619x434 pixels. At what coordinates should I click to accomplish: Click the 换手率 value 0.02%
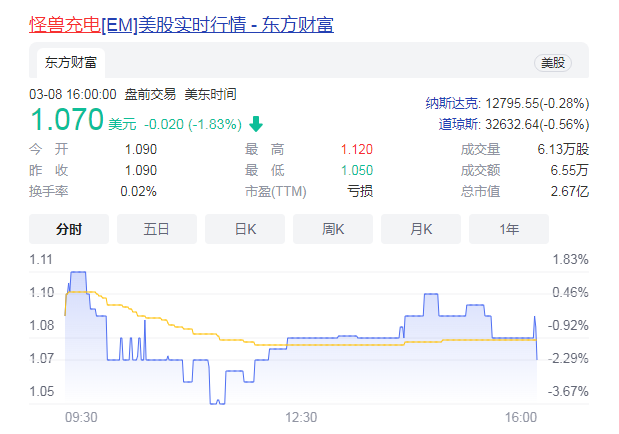[x=139, y=192]
